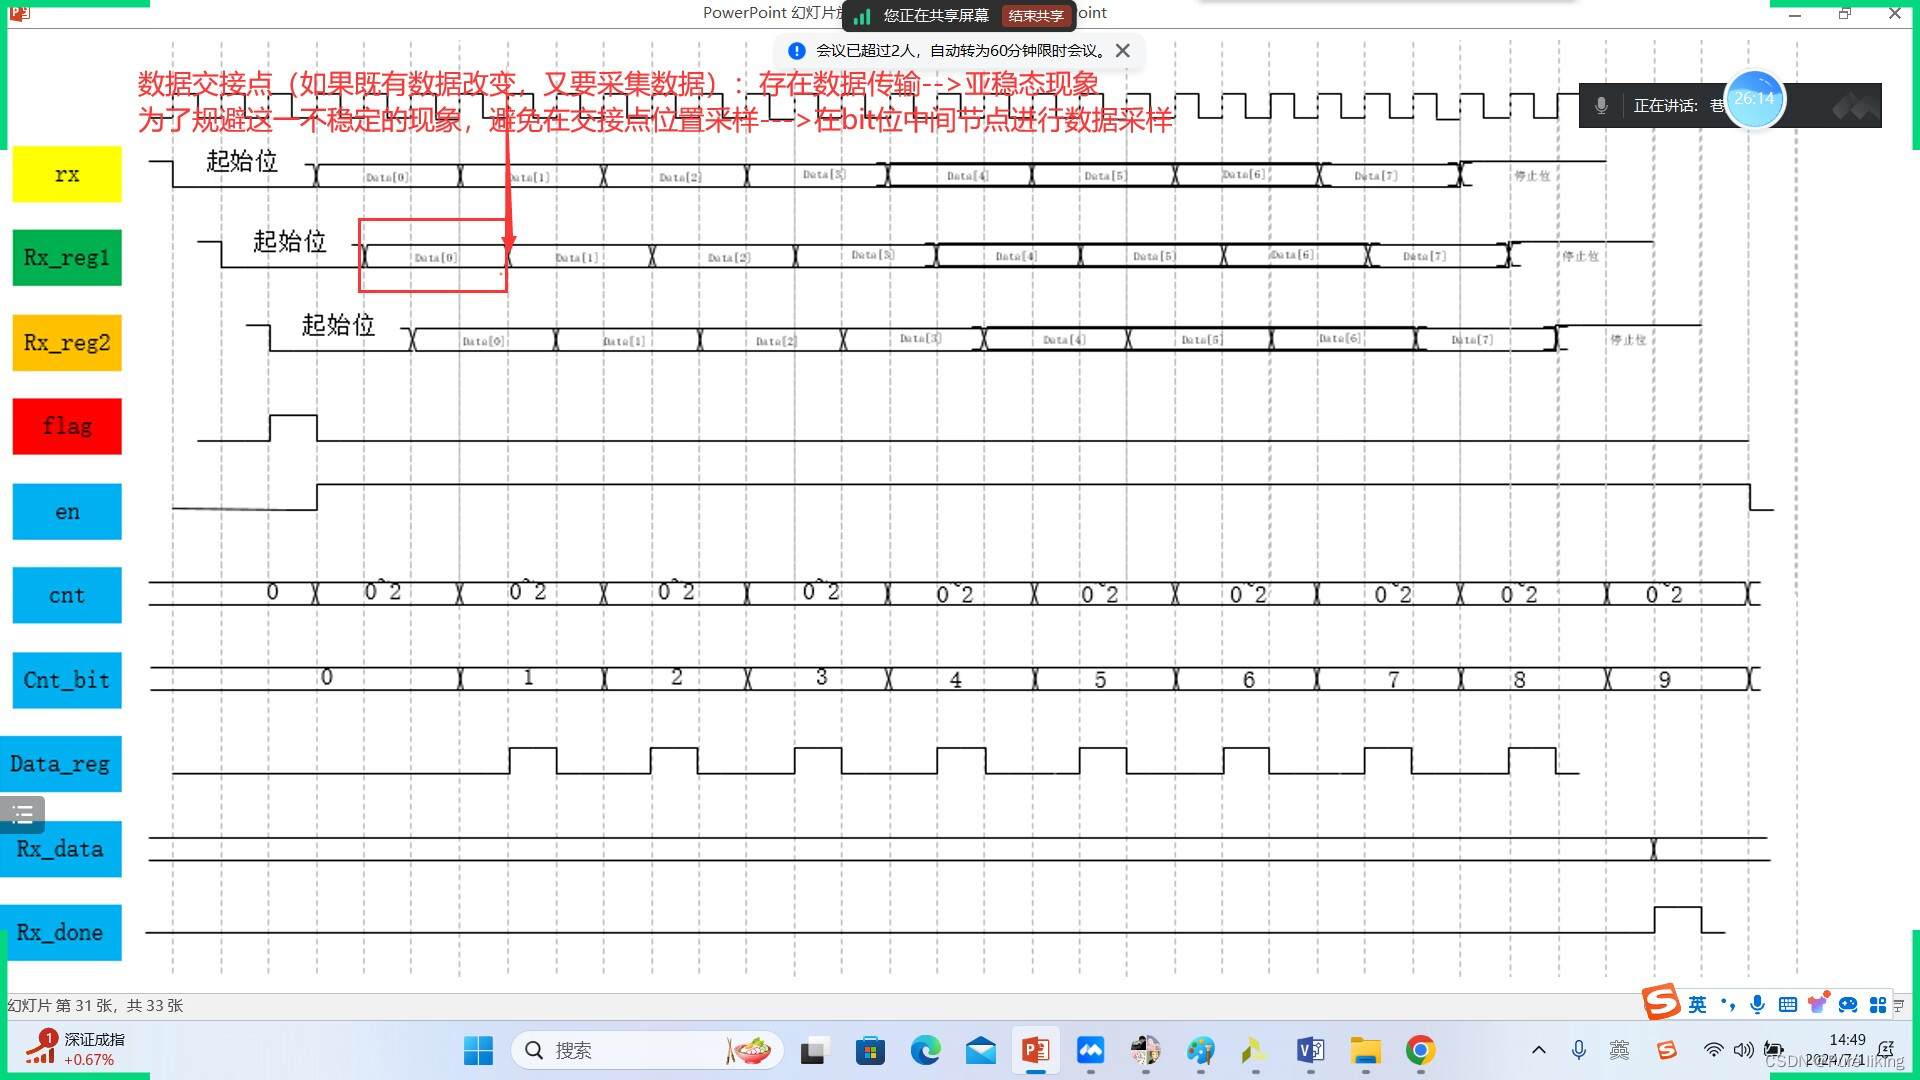Screen dimensions: 1920x1080
Task: Open the volume control in system tray
Action: [x=1743, y=1050]
